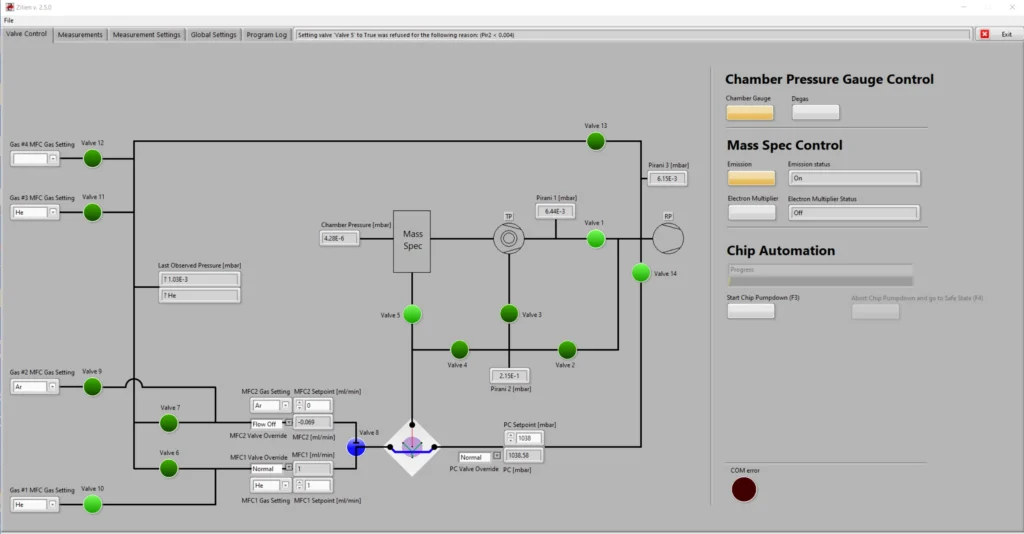Click the Chip Automation progress bar
The width and height of the screenshot is (1024, 534).
coord(821,281)
